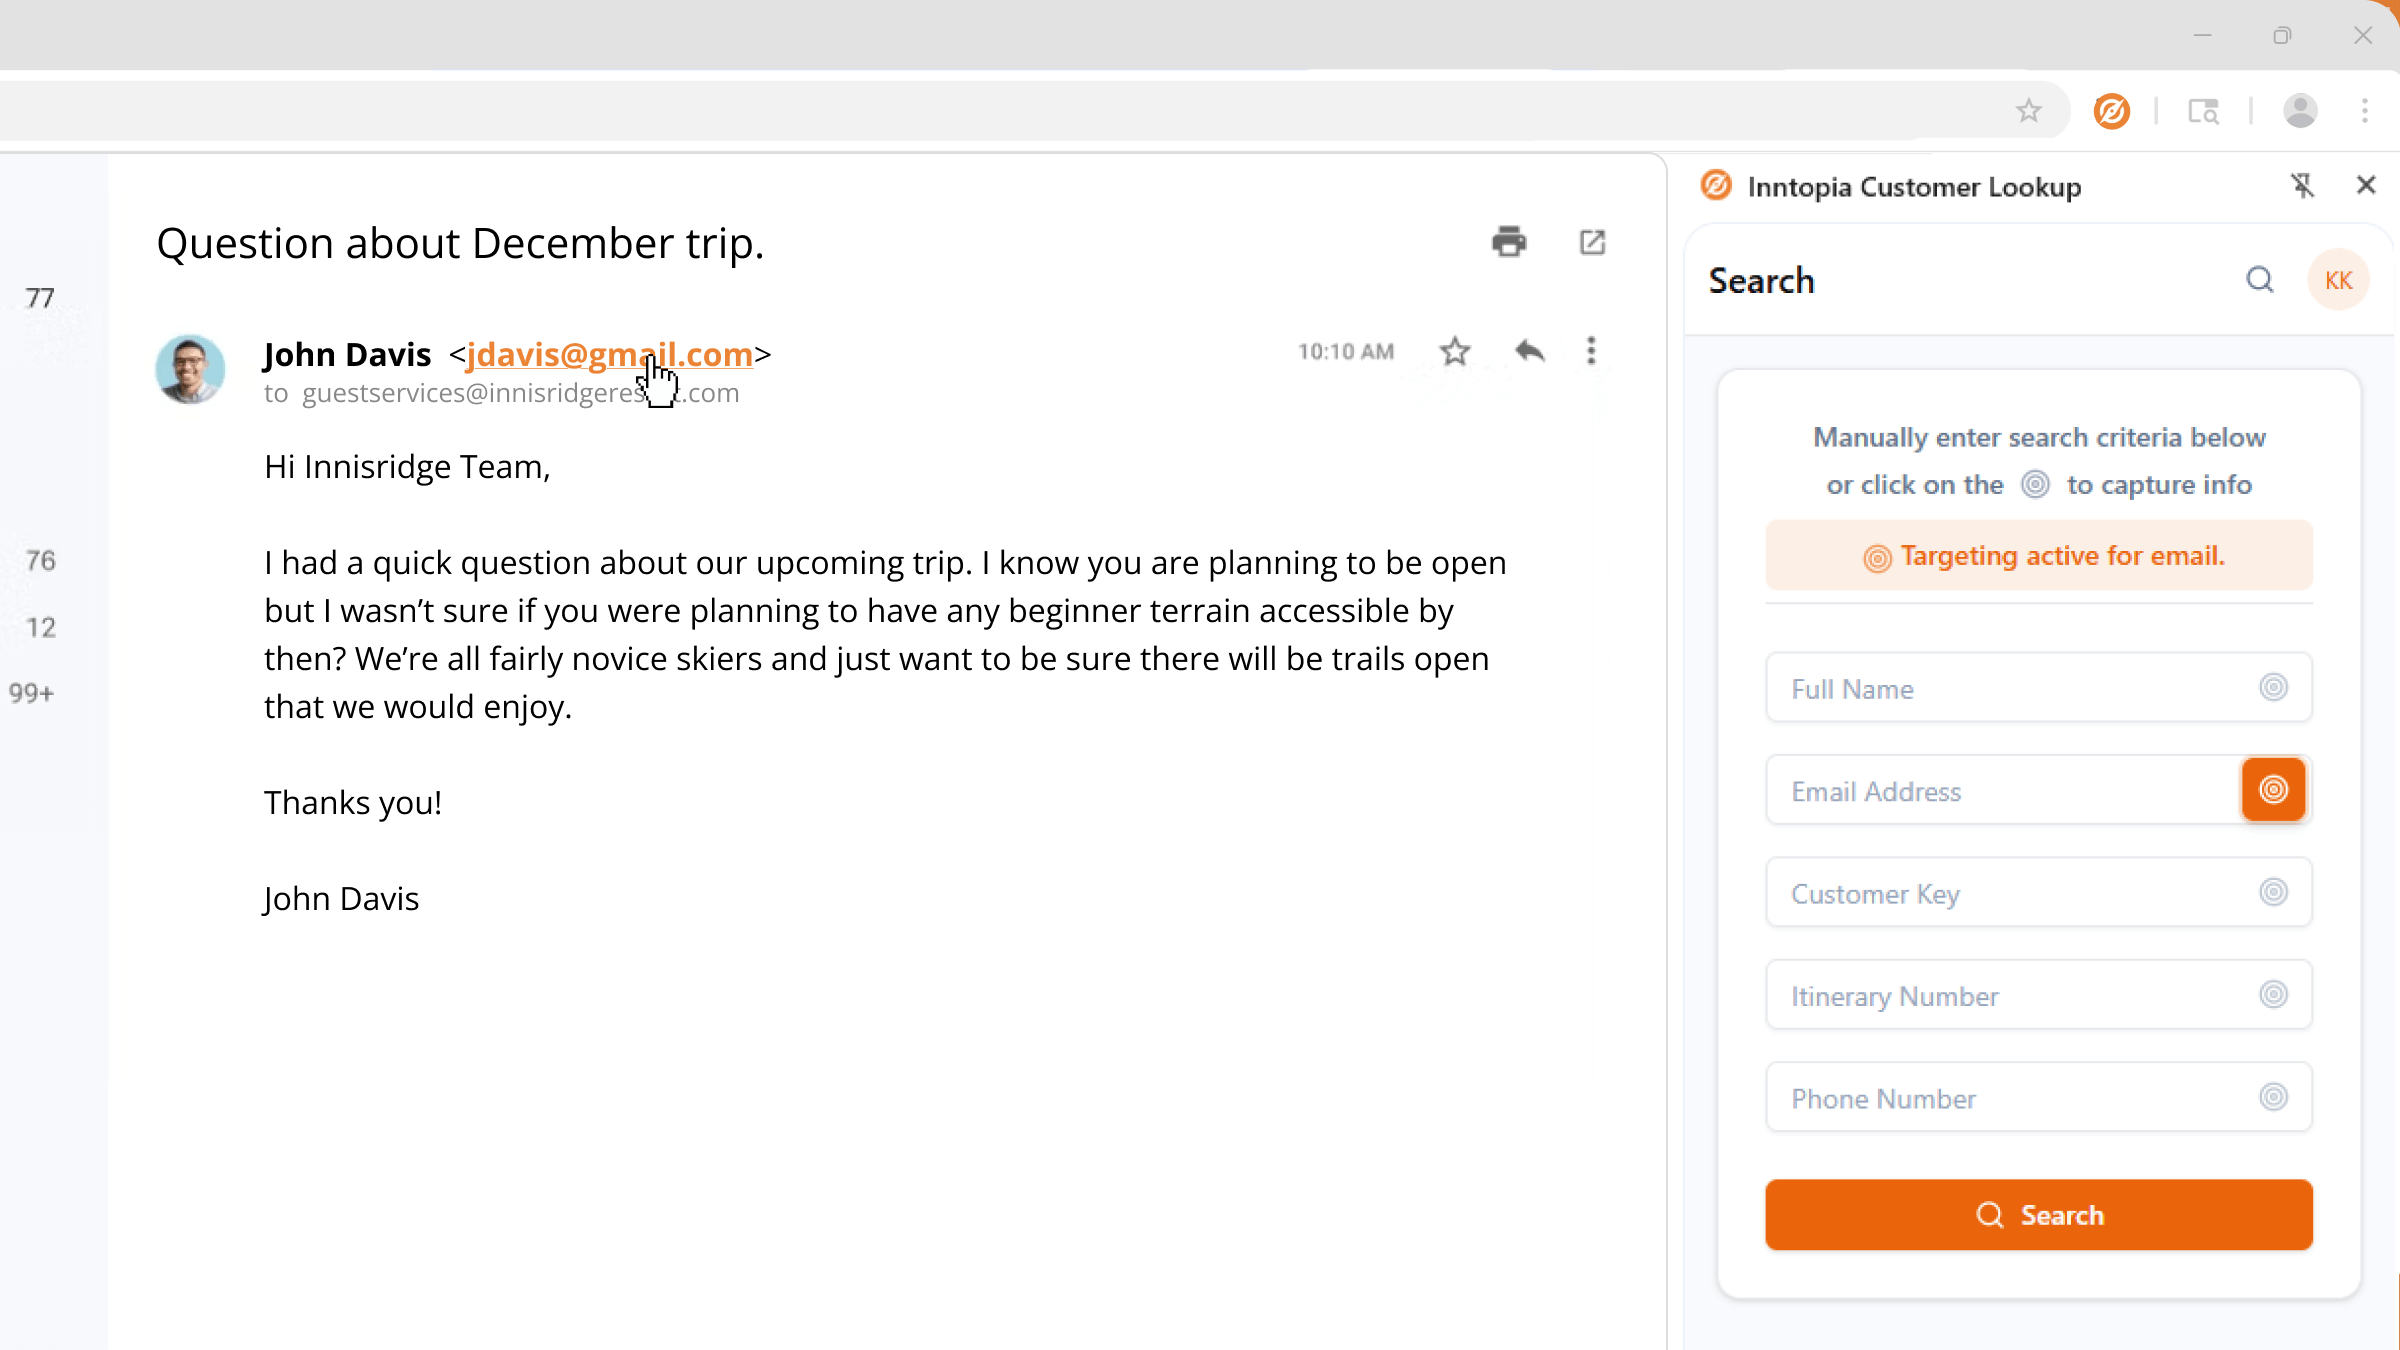
Task: Click the Itinerary Number input field
Action: click(2038, 995)
